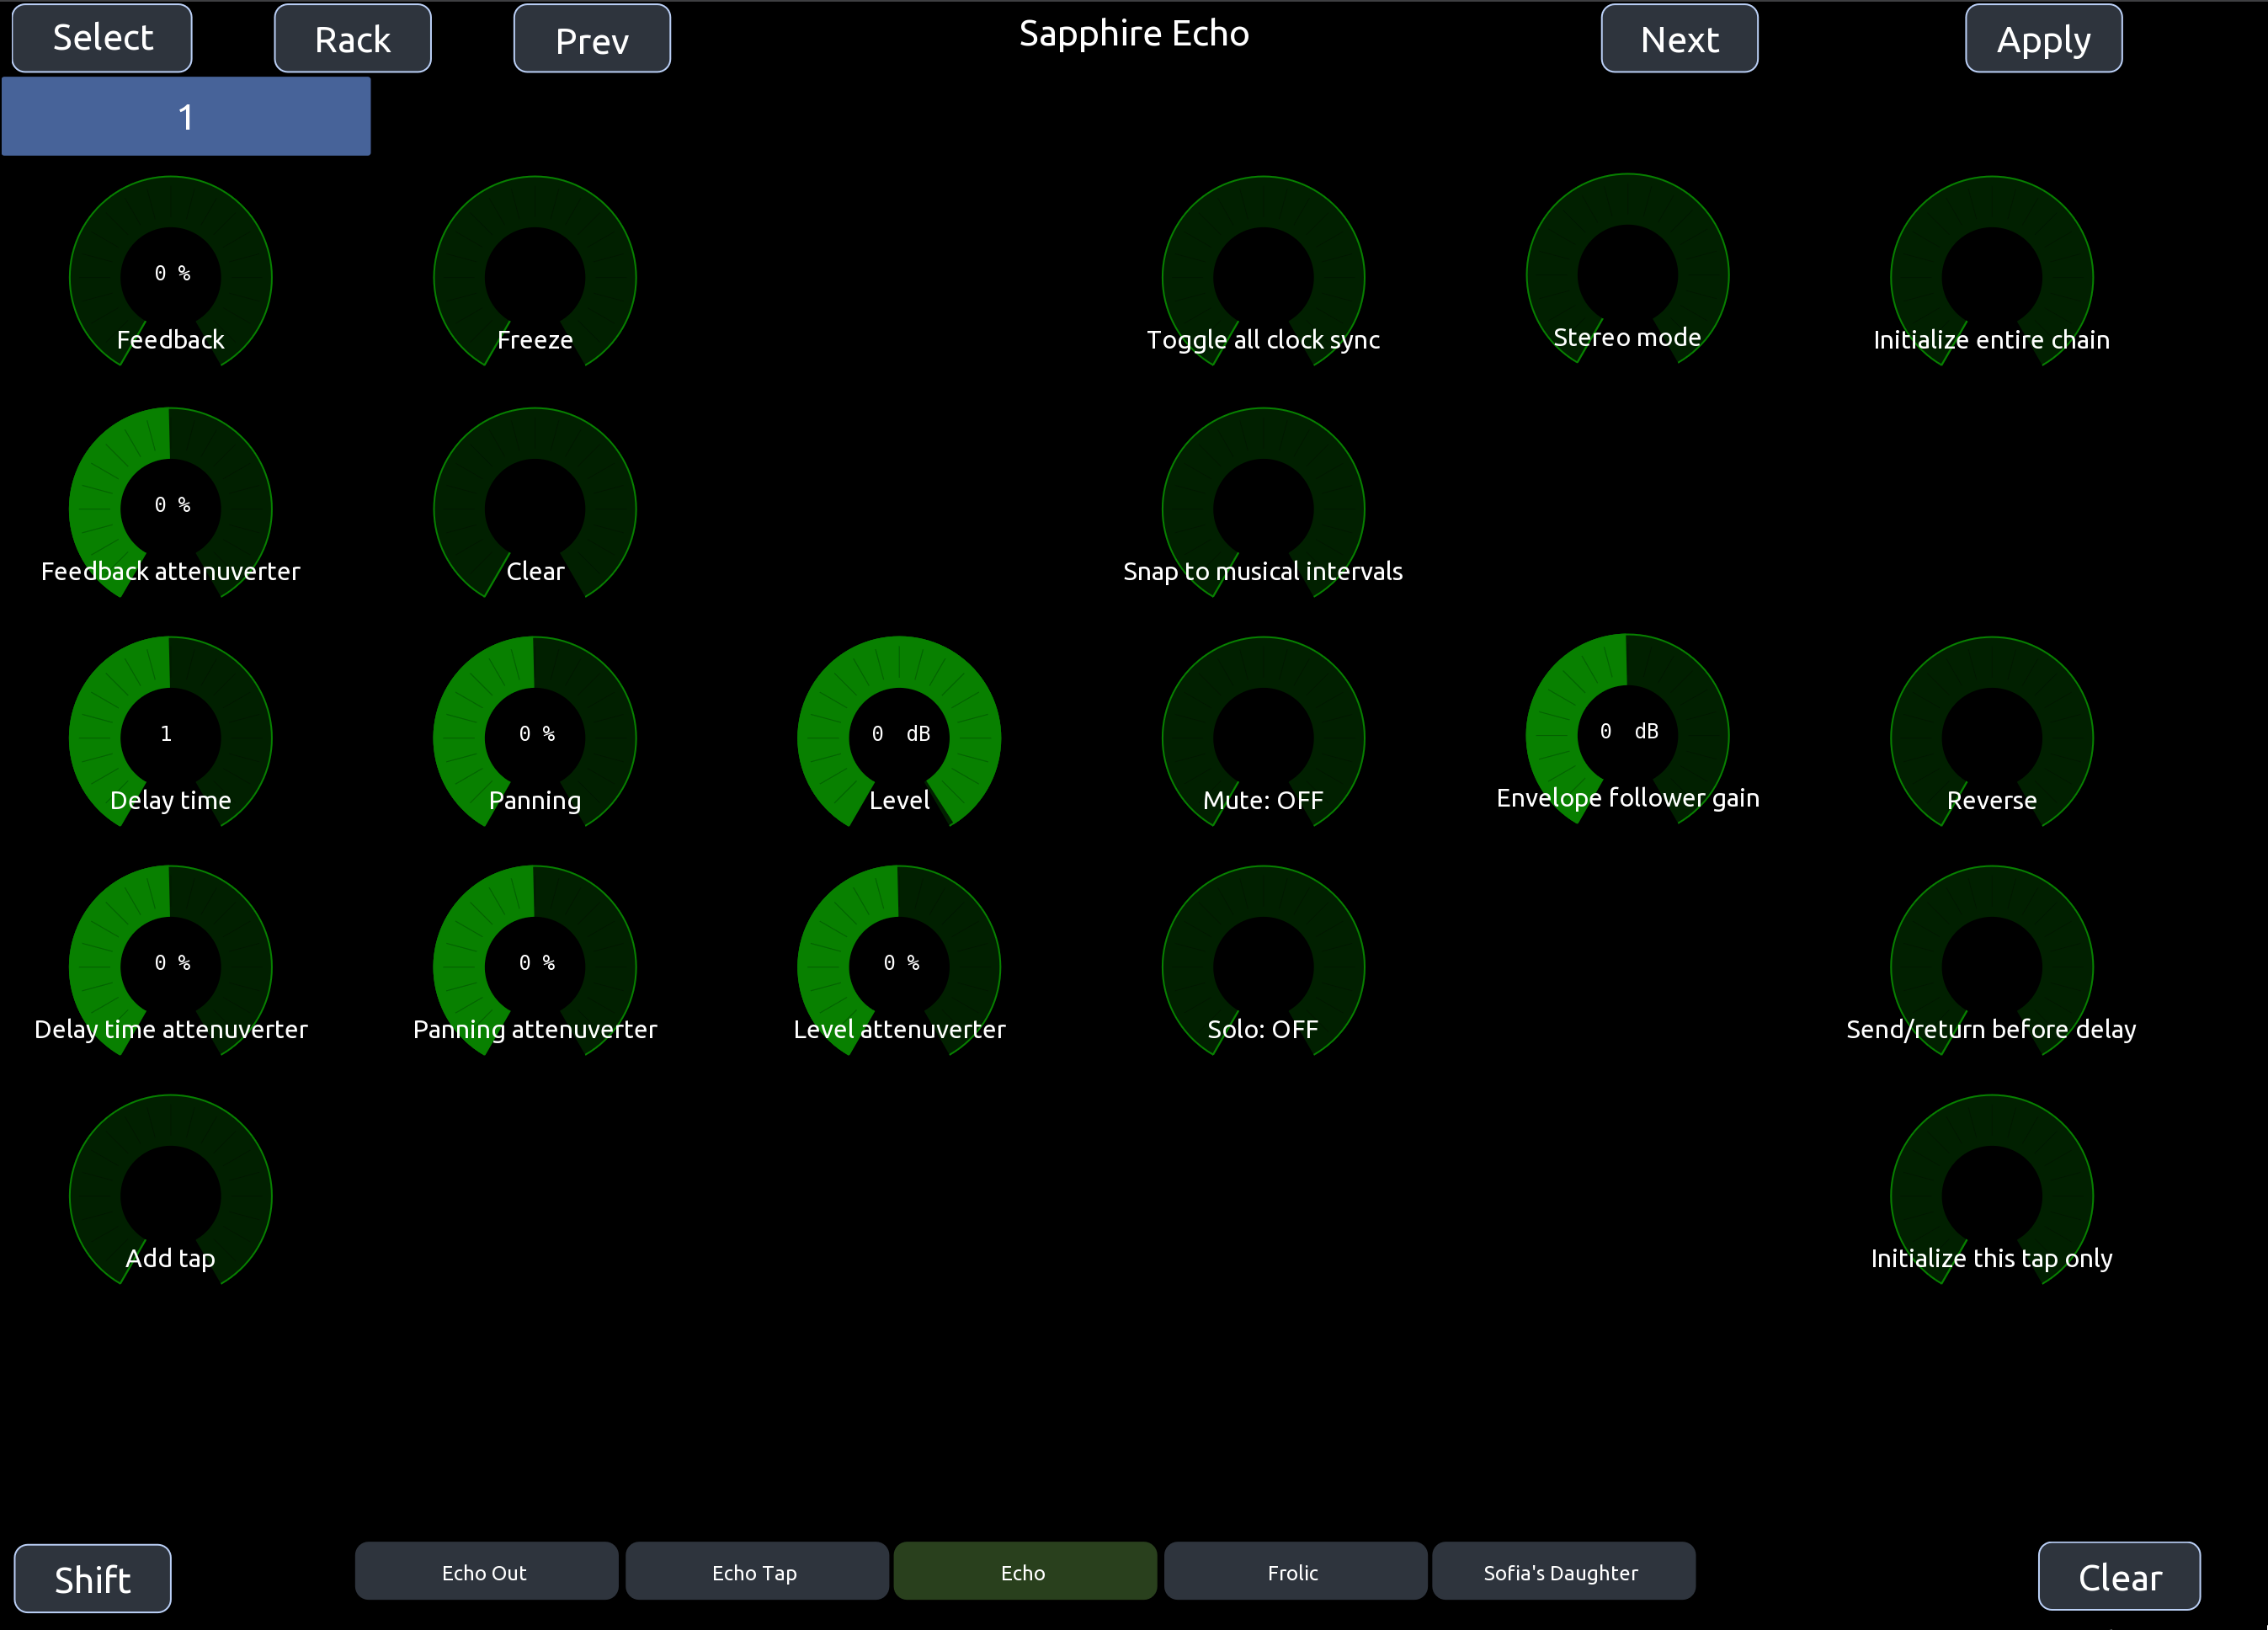Click the Feedback knob
The width and height of the screenshot is (2268, 1630).
coord(170,276)
